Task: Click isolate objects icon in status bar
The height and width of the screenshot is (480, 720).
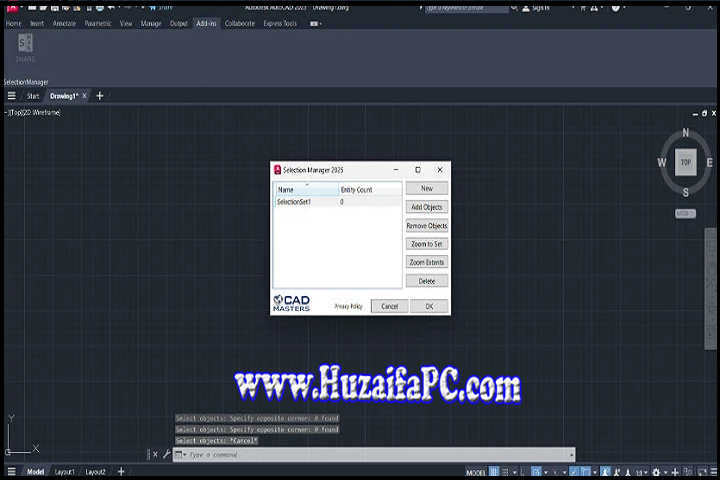Action: (x=688, y=471)
